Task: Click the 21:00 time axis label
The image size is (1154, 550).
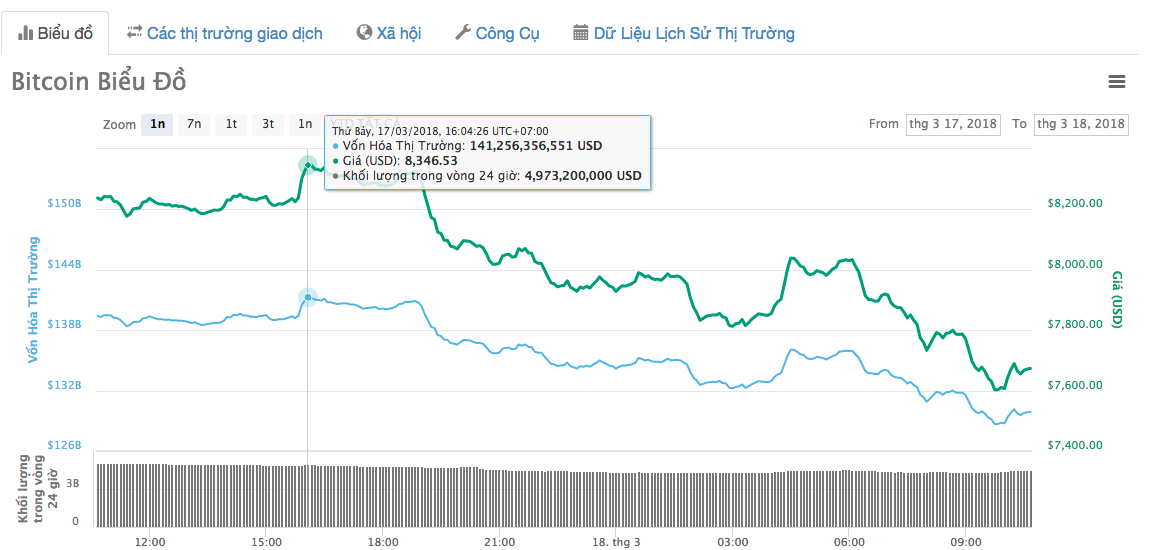Action: tap(499, 541)
